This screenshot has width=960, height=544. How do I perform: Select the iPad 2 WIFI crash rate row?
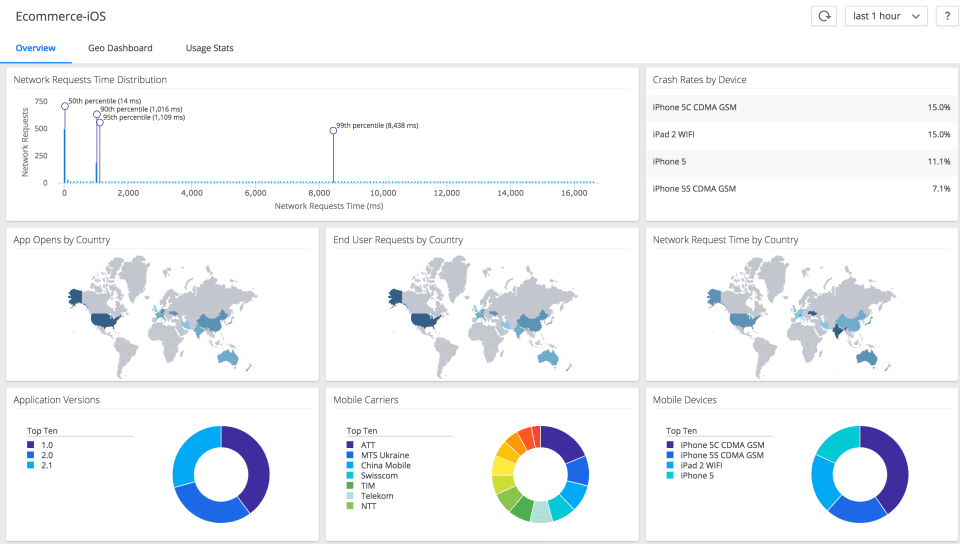tap(801, 135)
